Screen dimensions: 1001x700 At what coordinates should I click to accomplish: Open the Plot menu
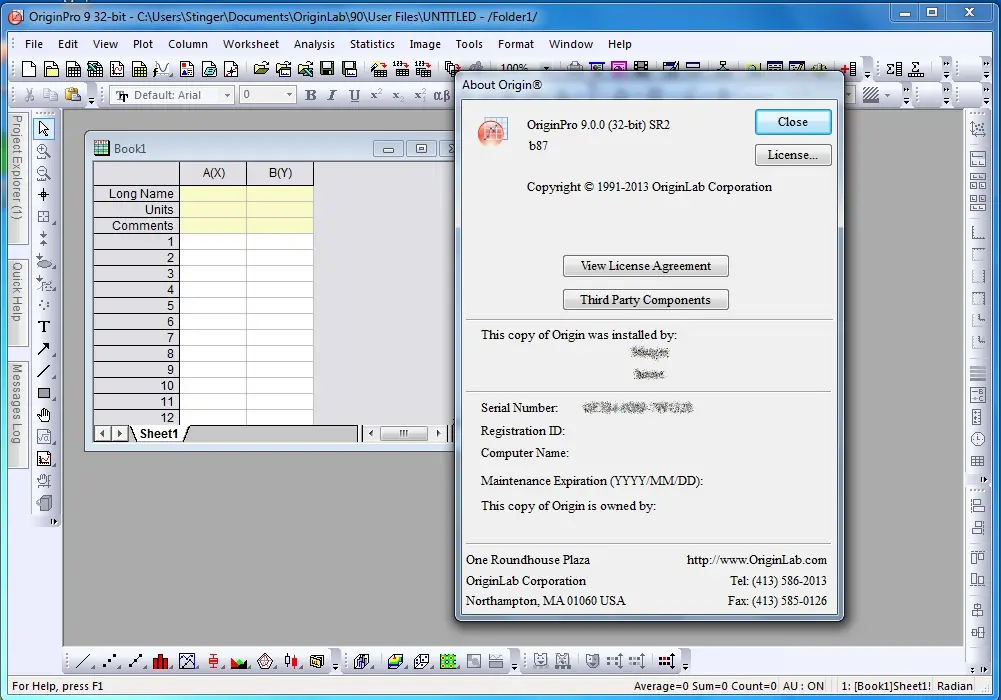tap(143, 44)
